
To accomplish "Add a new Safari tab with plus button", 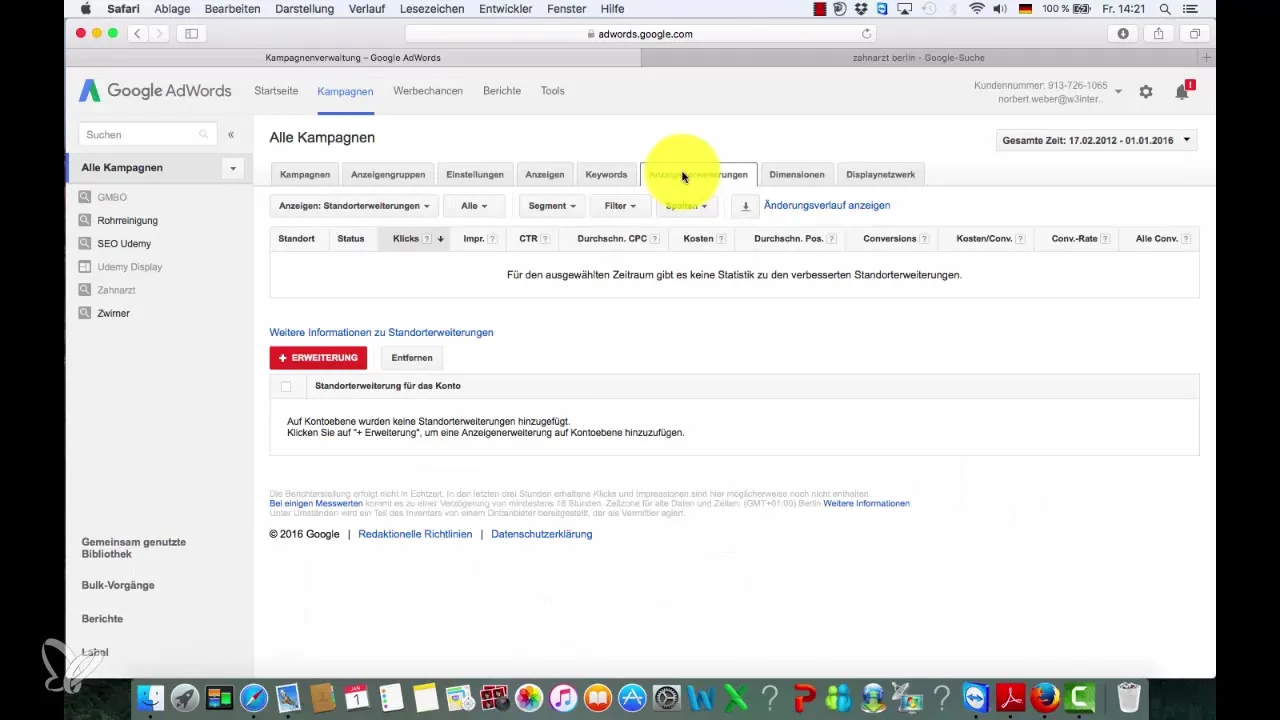I will [1207, 58].
